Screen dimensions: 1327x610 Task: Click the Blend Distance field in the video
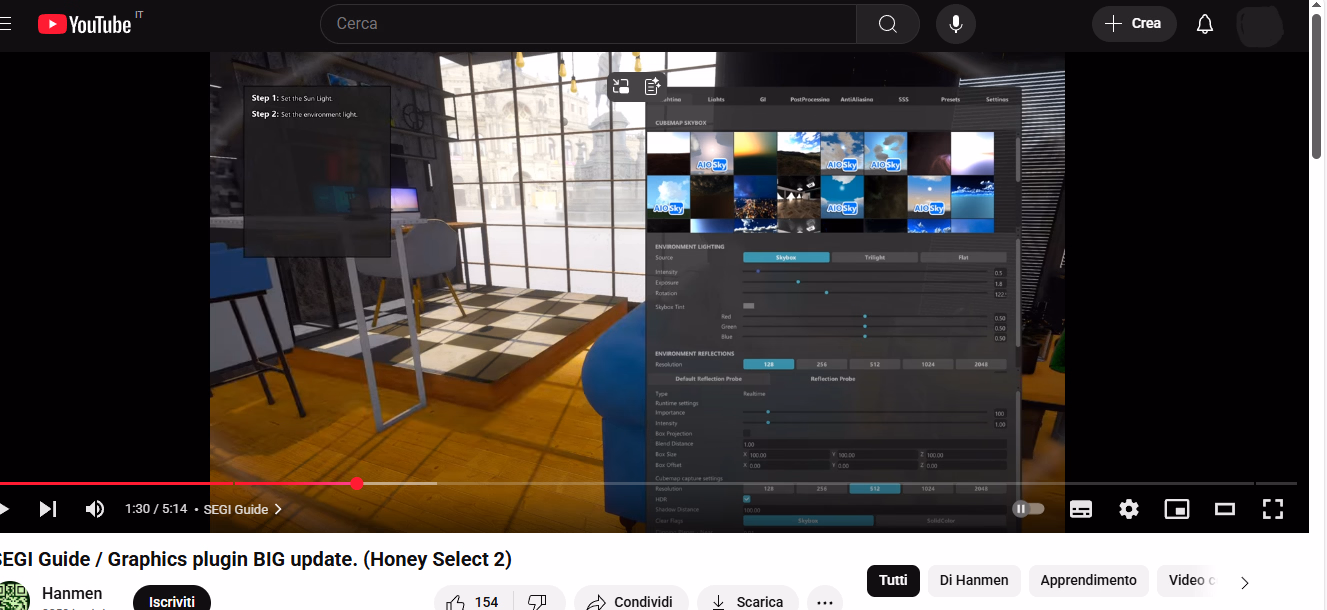pyautogui.click(x=874, y=444)
